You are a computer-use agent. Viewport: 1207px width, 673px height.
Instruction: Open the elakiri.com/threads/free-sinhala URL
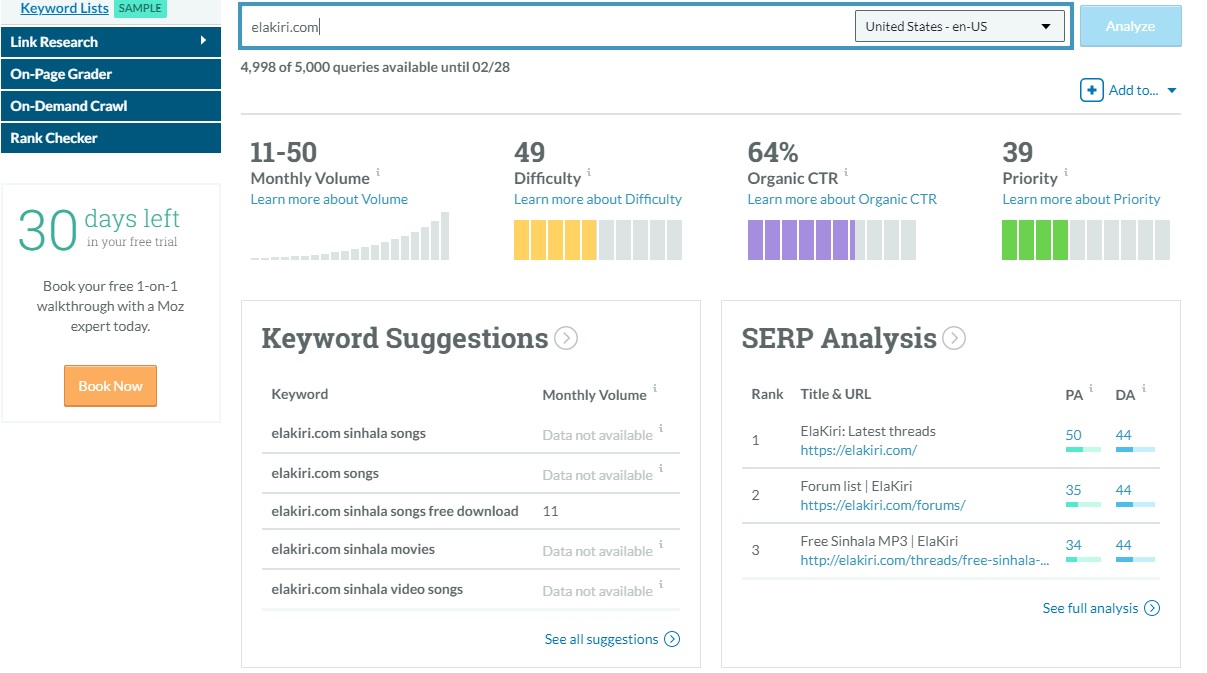point(925,560)
